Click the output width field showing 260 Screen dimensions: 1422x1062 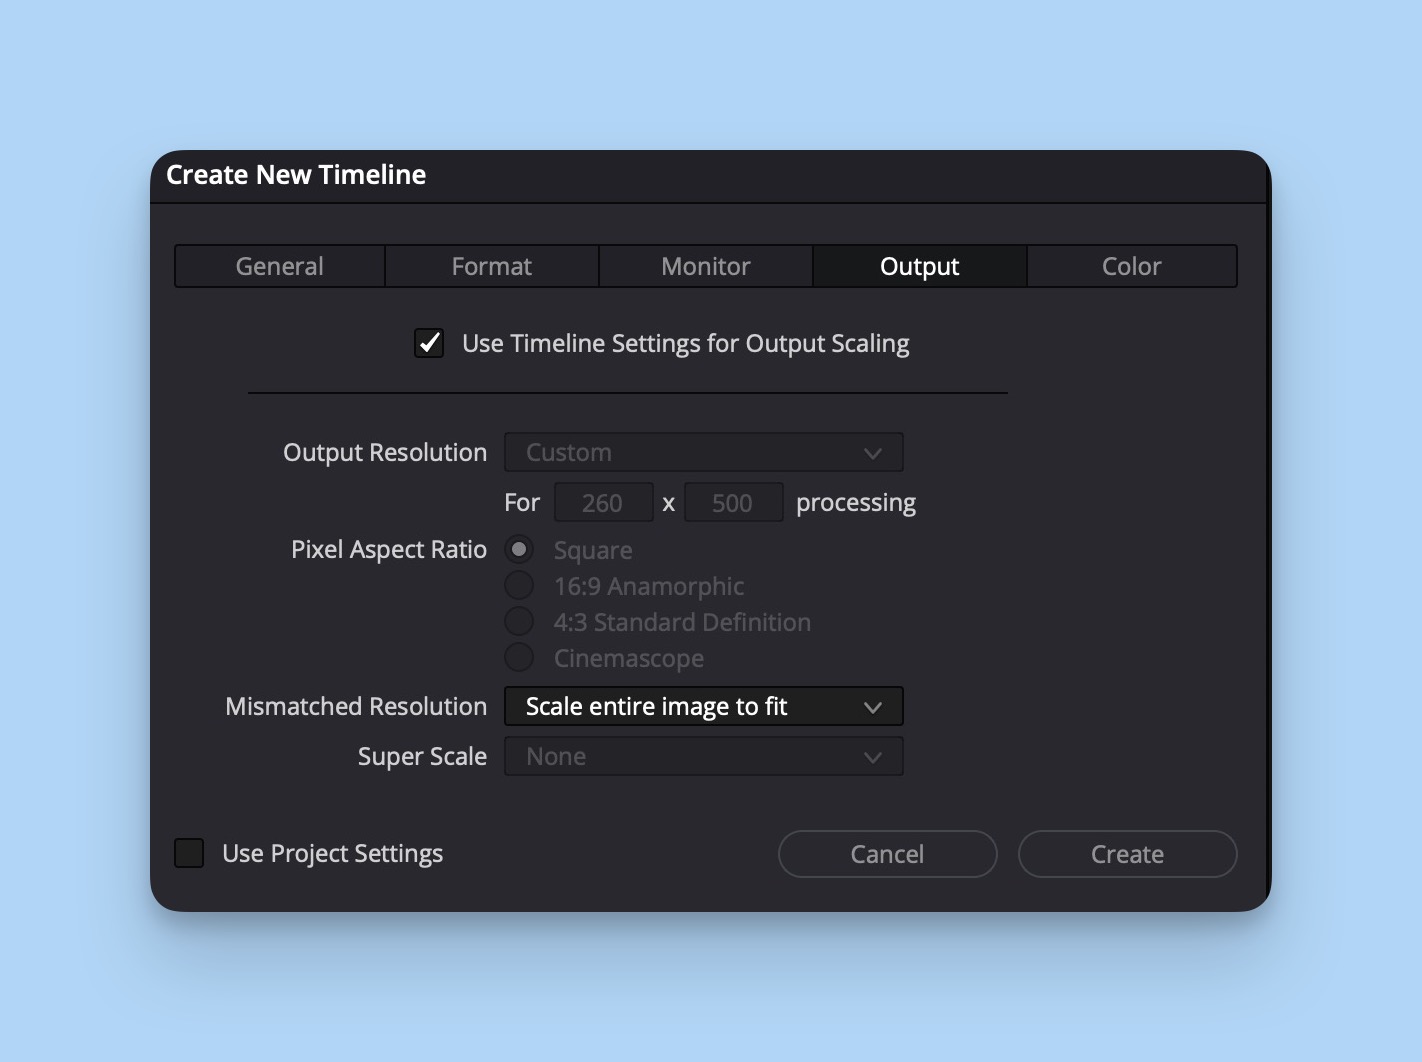604,502
